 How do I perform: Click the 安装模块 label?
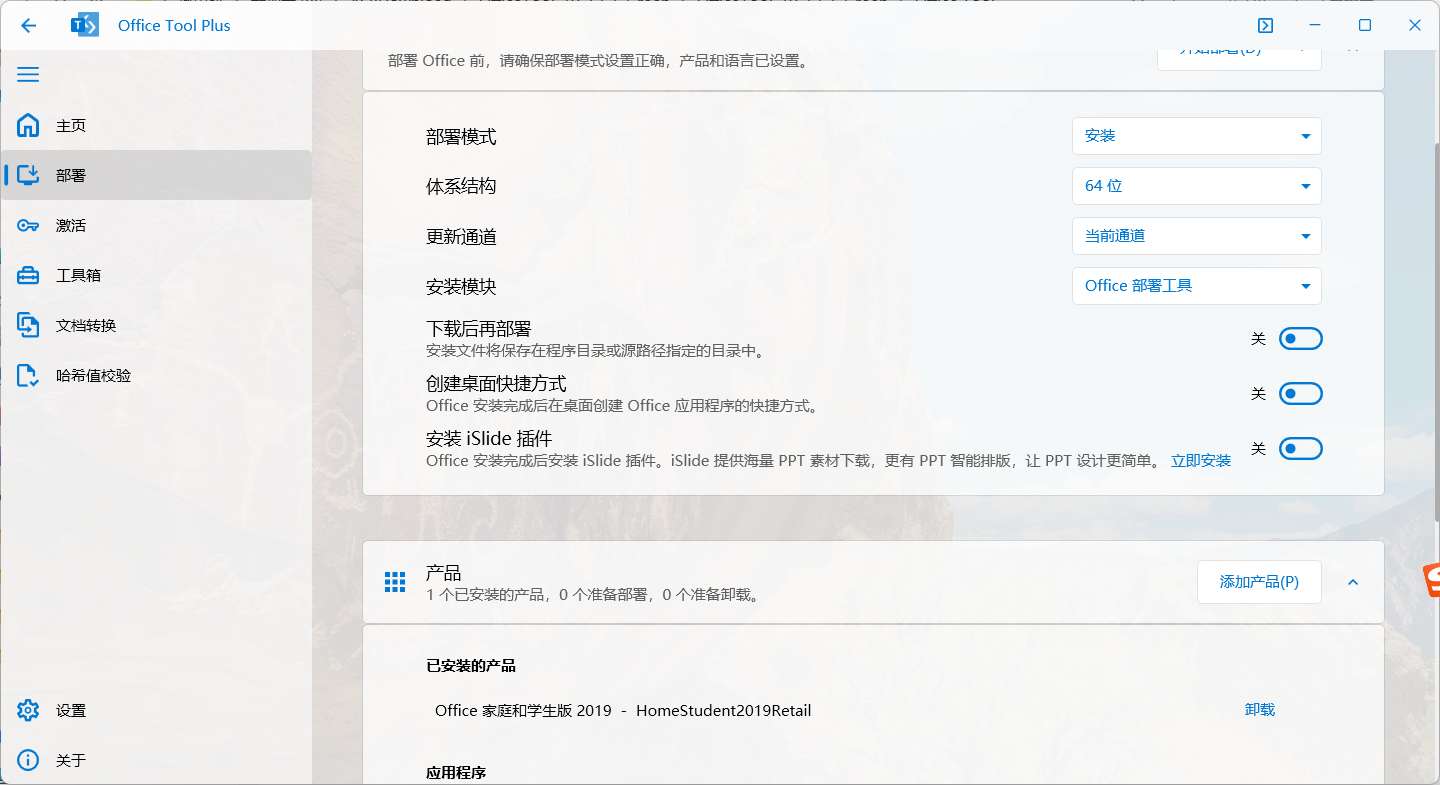point(461,287)
